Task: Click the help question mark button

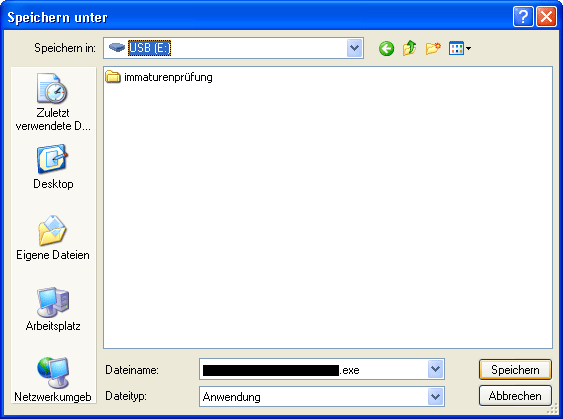Action: pos(523,17)
